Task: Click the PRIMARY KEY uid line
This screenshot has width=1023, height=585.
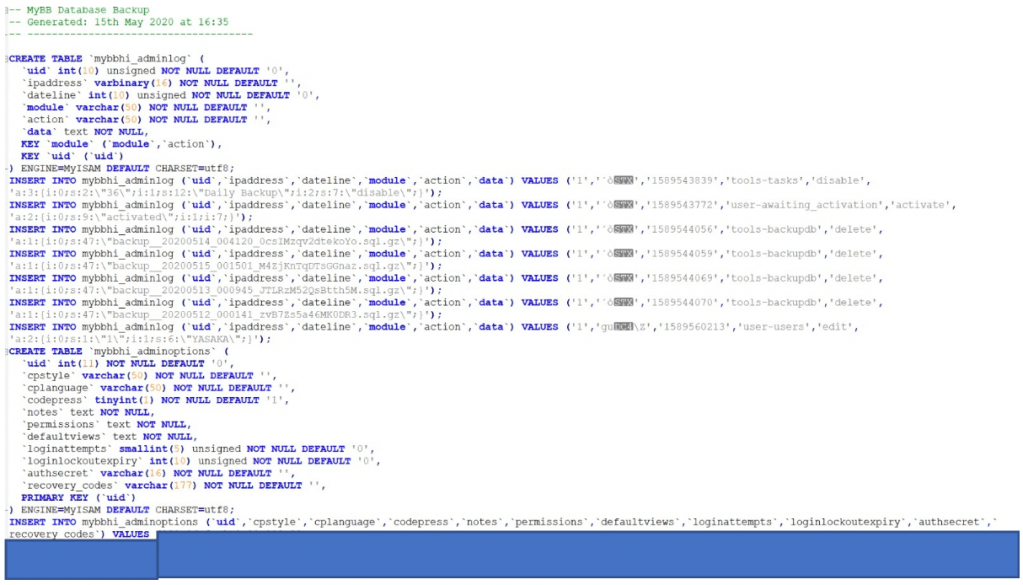Action: (x=80, y=497)
